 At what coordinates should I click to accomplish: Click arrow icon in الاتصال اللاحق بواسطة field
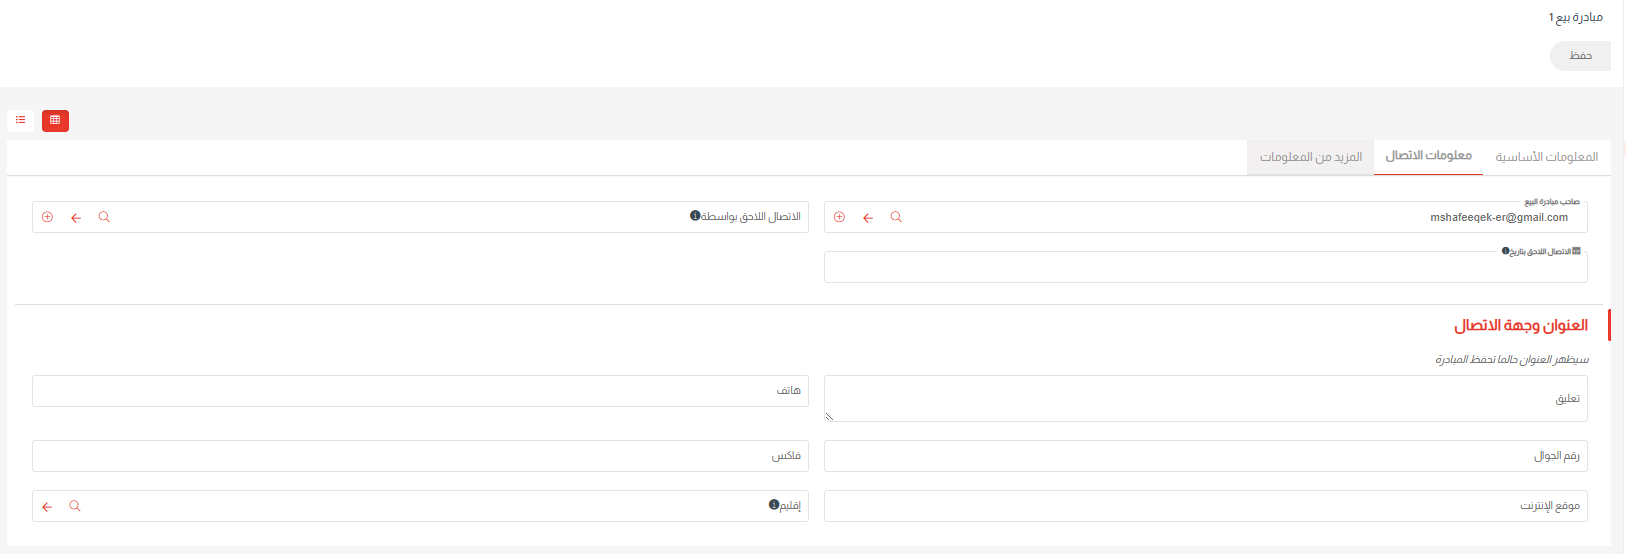point(76,217)
